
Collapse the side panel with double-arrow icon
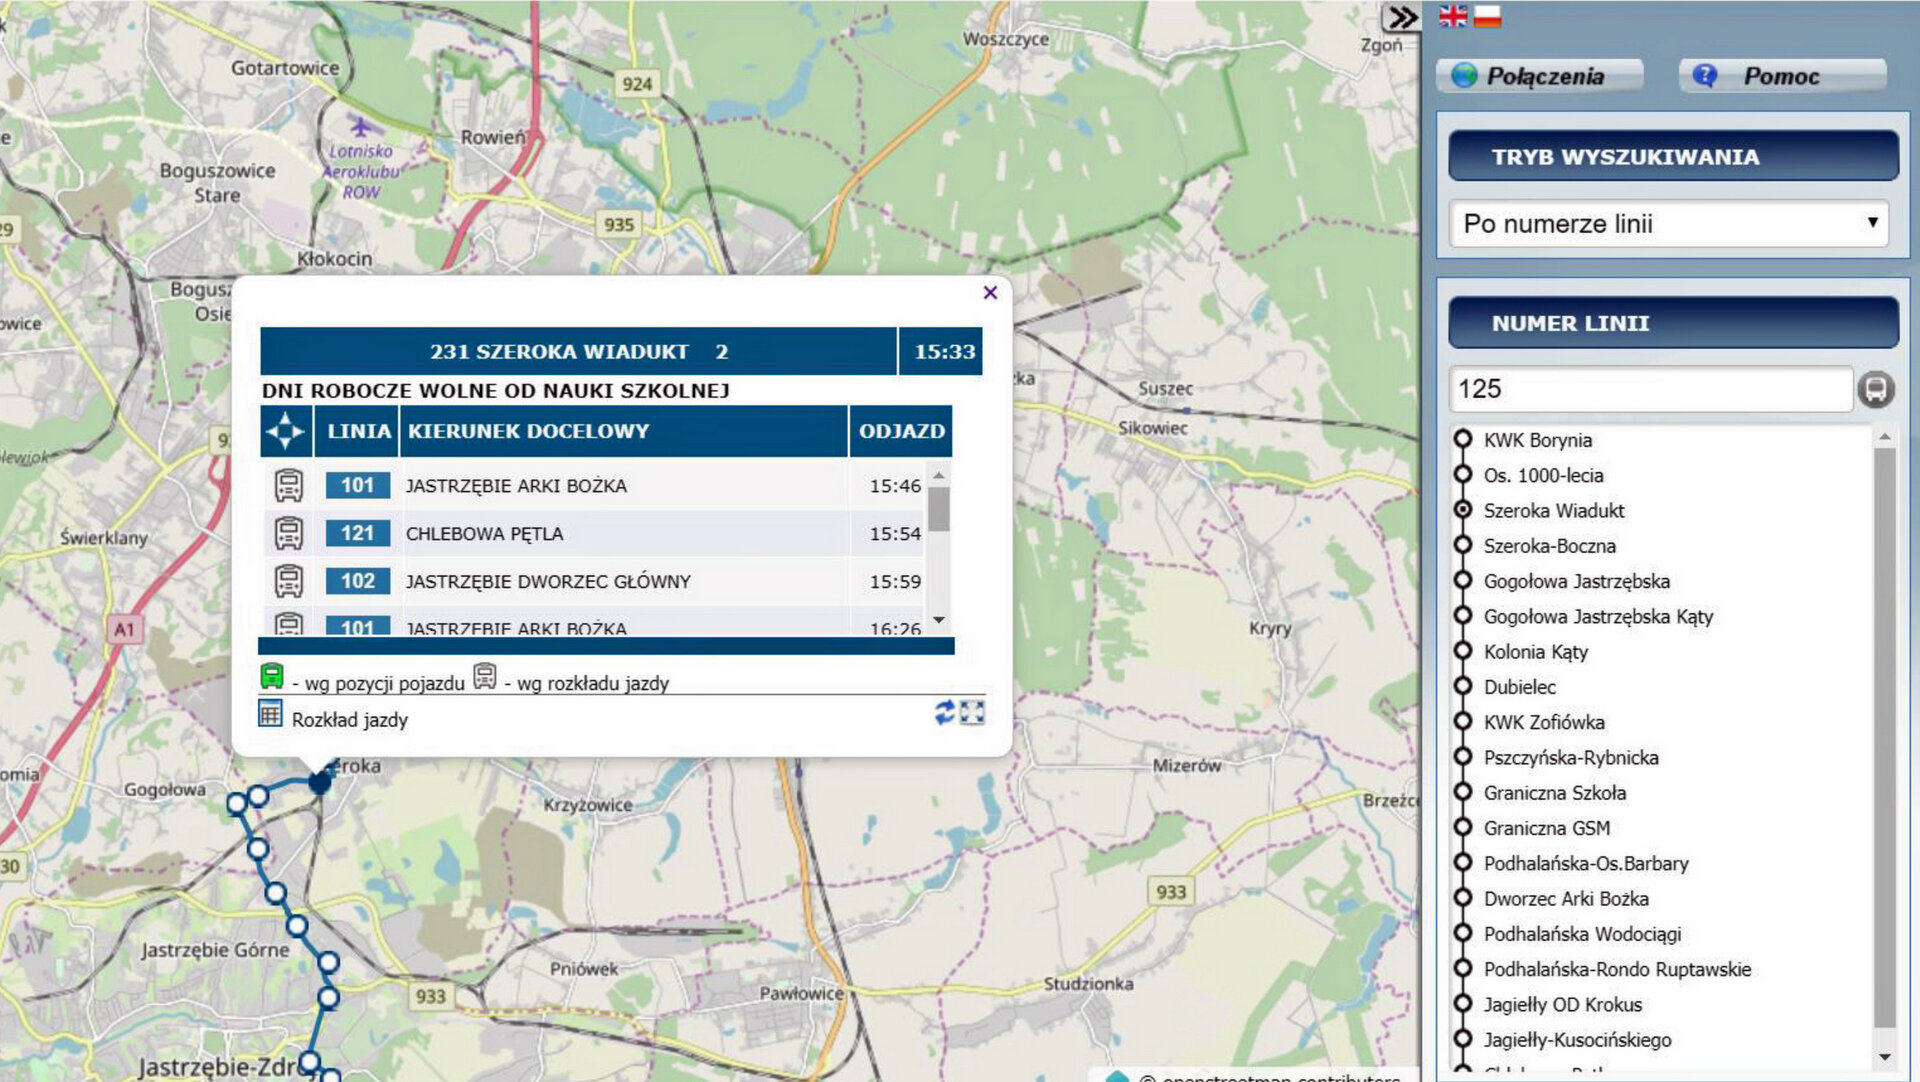[1402, 17]
